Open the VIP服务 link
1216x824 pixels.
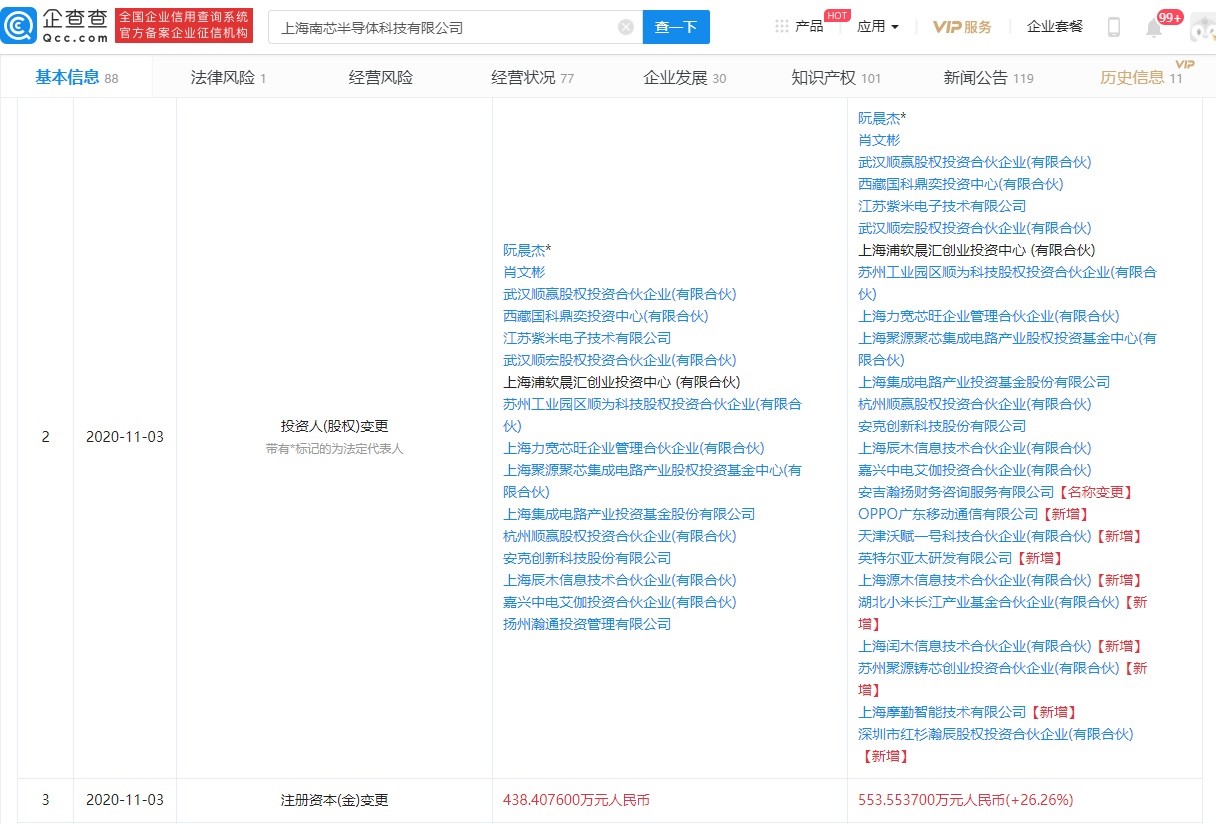962,27
